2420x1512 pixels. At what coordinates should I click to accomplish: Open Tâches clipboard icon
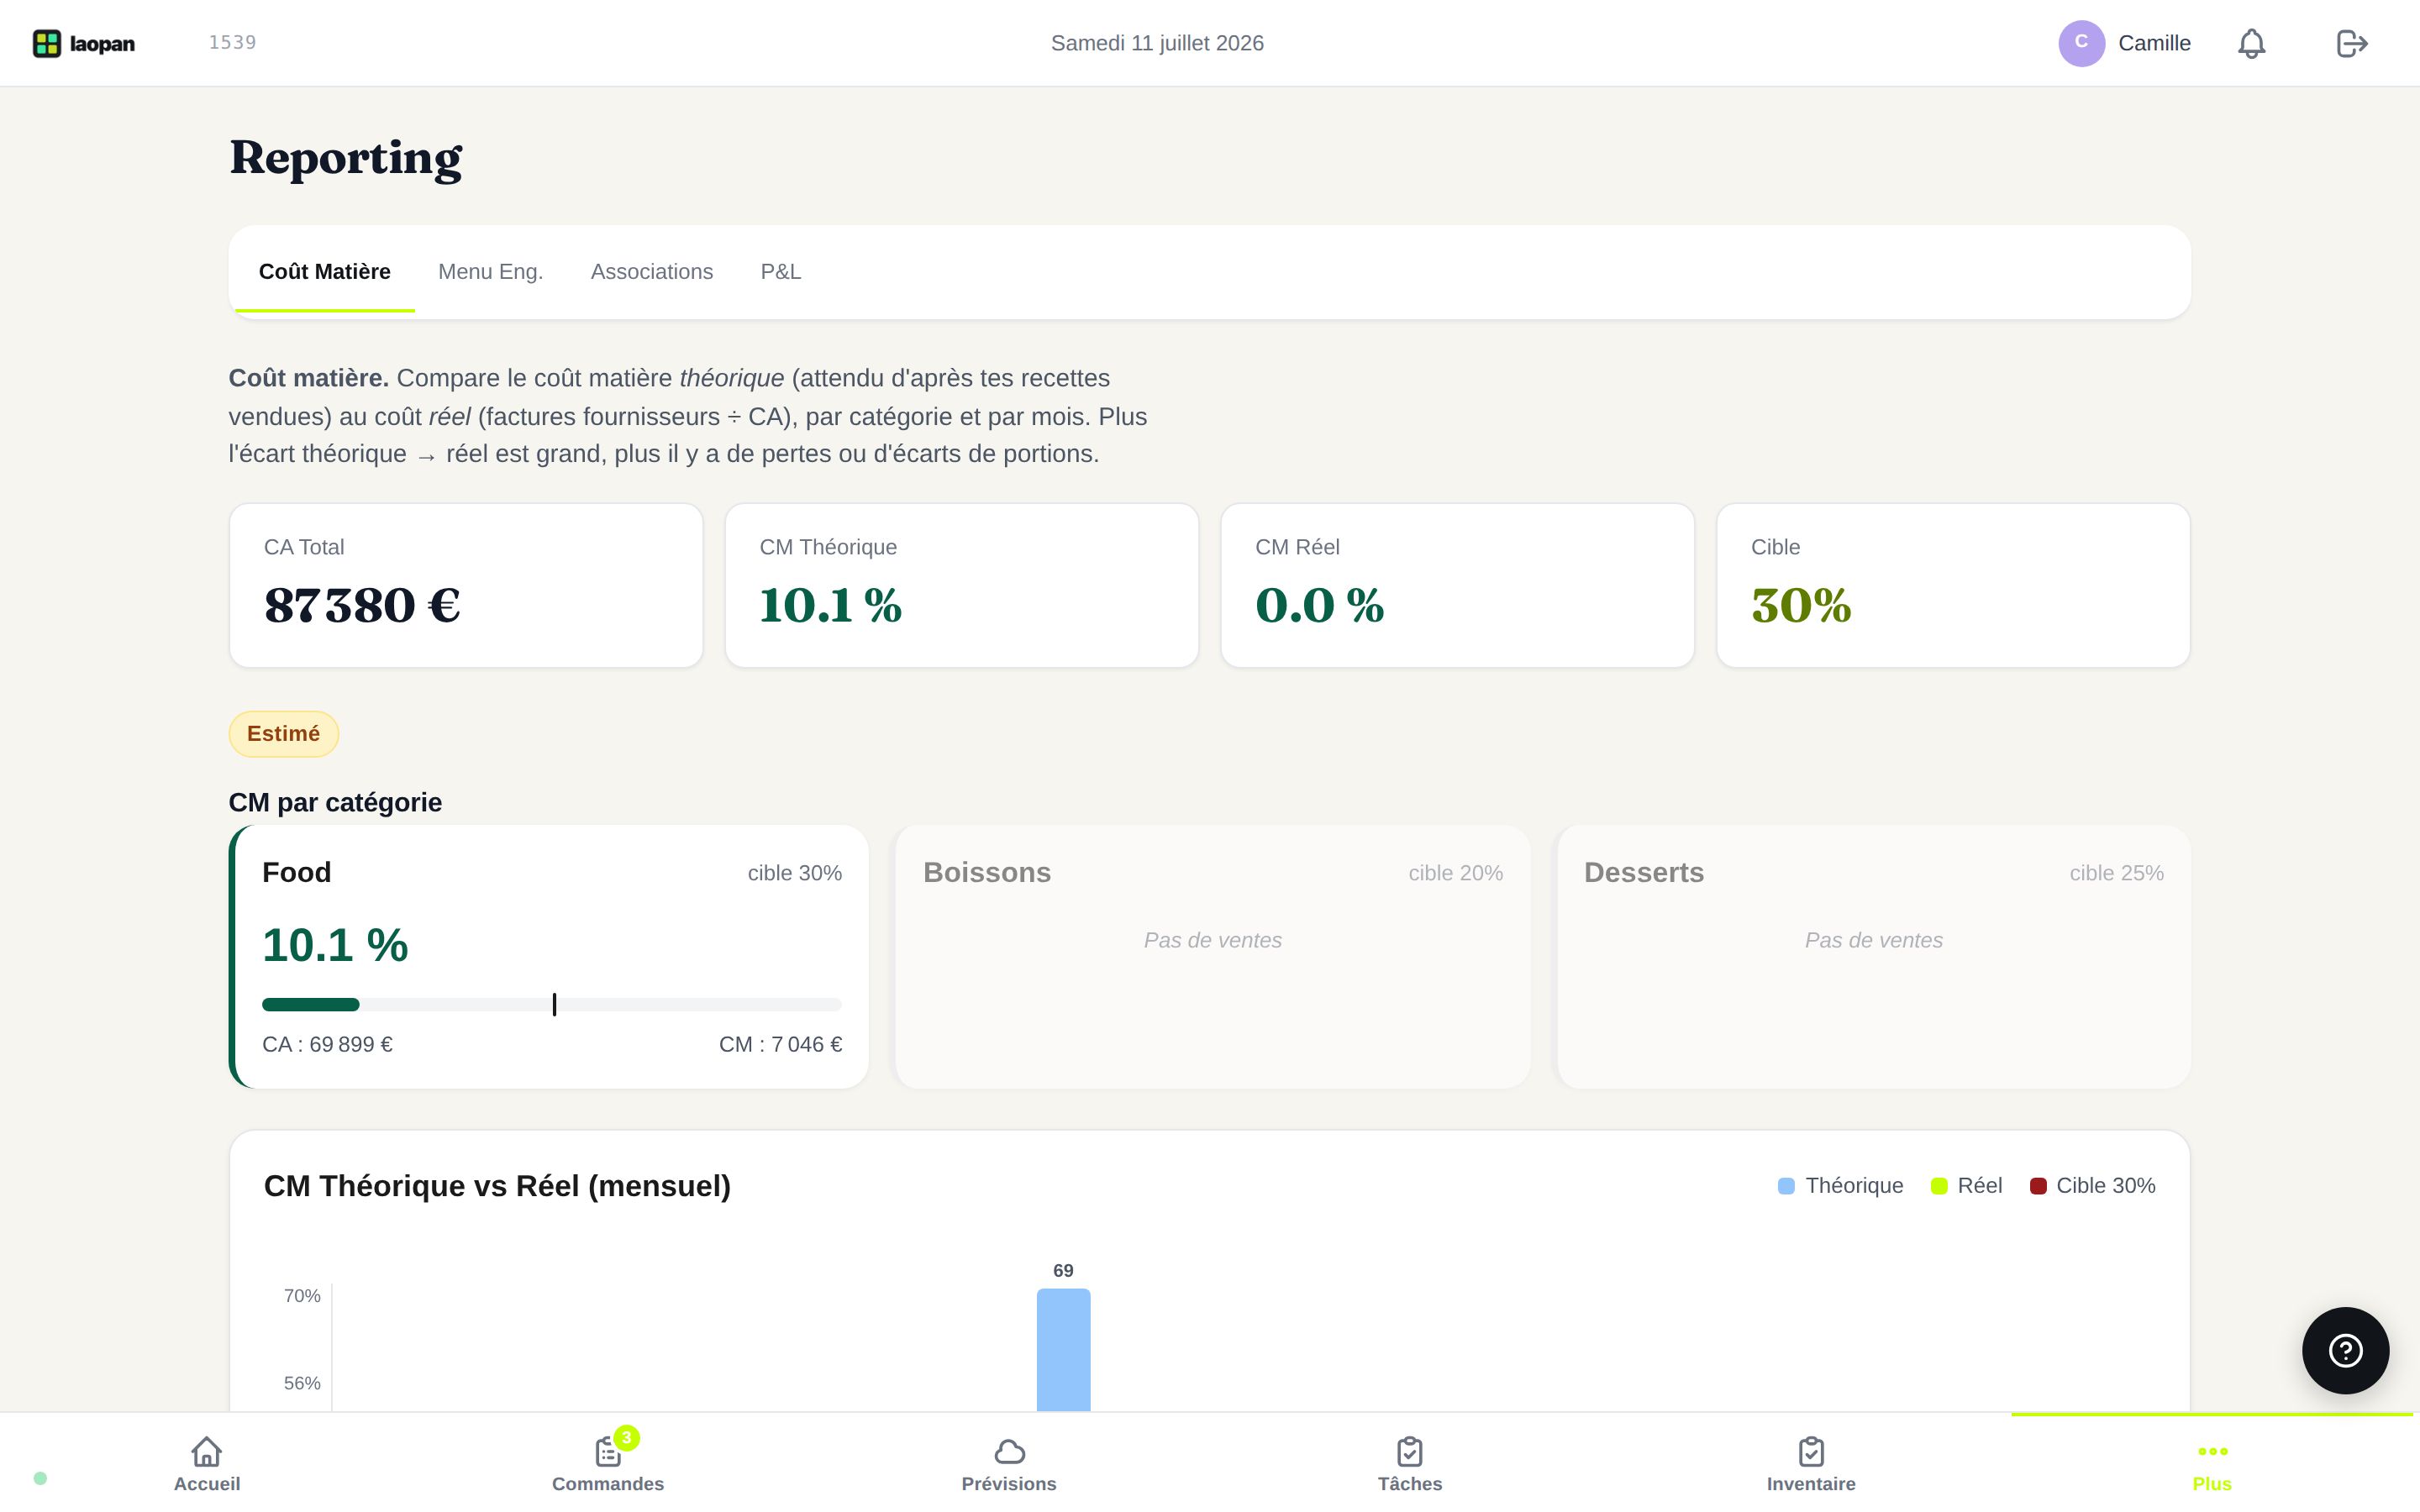pyautogui.click(x=1410, y=1464)
